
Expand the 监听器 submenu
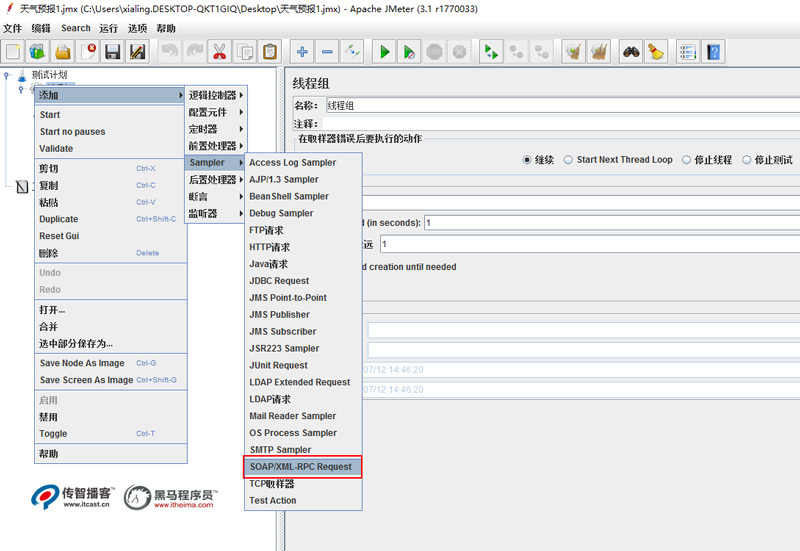click(216, 213)
